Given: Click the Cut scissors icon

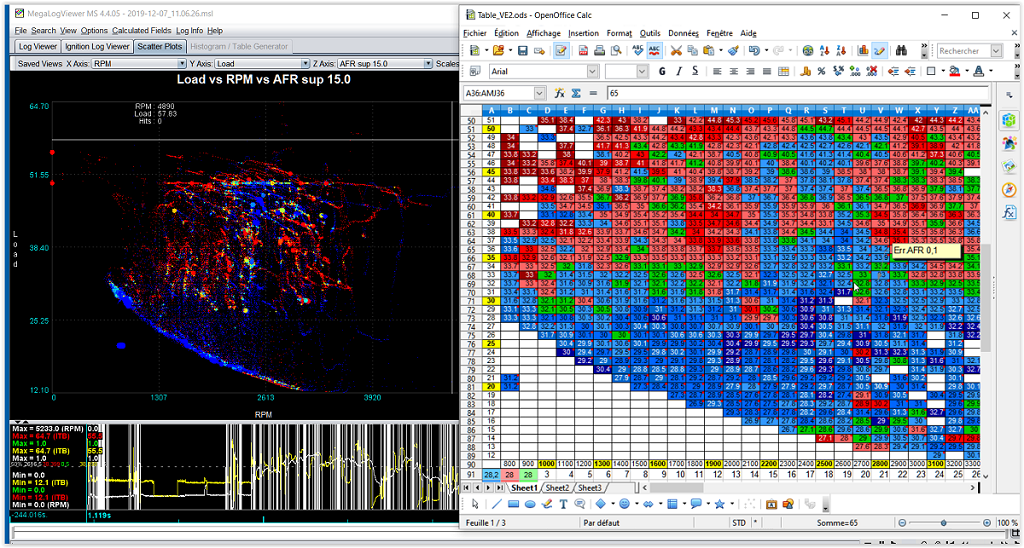Looking at the screenshot, I should (677, 50).
